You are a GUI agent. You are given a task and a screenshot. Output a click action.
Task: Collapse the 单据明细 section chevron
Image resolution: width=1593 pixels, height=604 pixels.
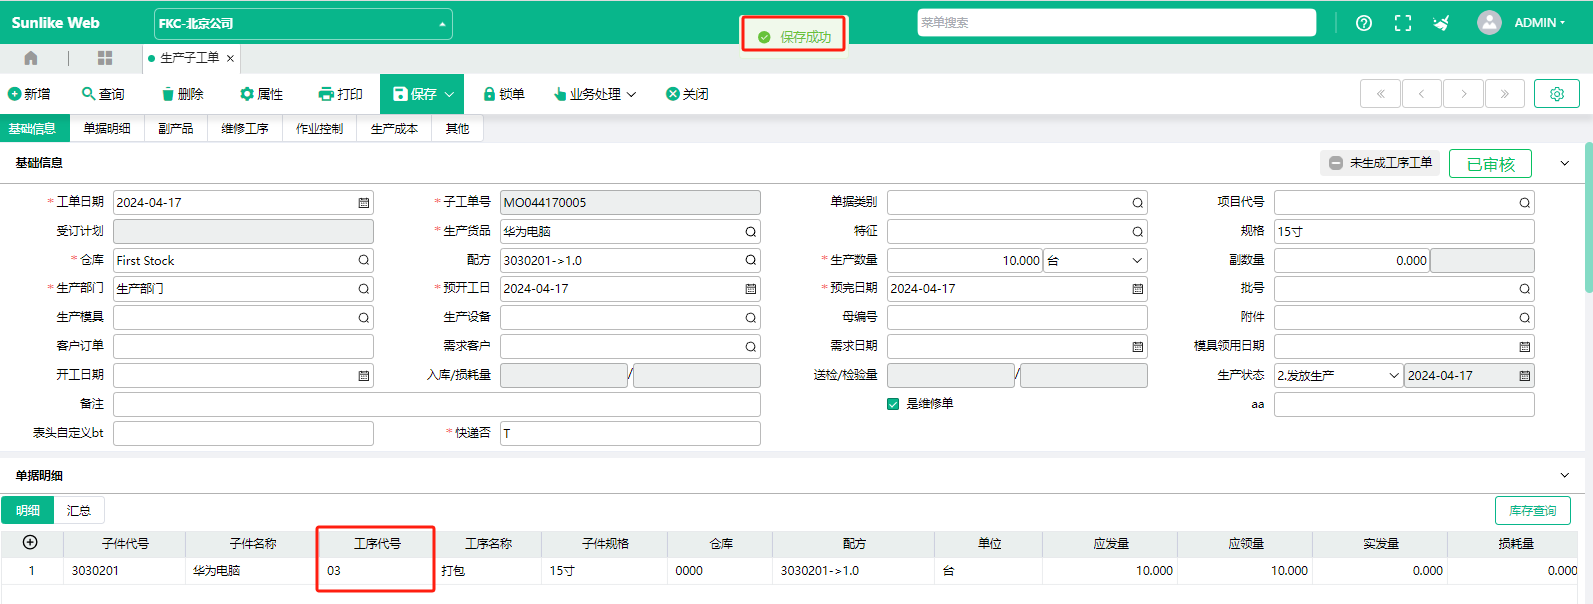pos(1565,476)
